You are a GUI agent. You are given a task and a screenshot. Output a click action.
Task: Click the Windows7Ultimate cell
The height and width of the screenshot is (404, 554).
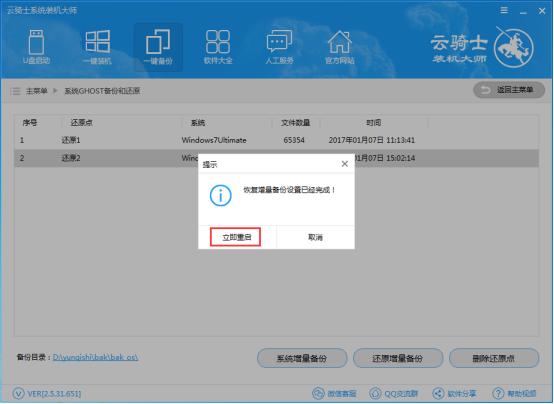[x=214, y=140]
